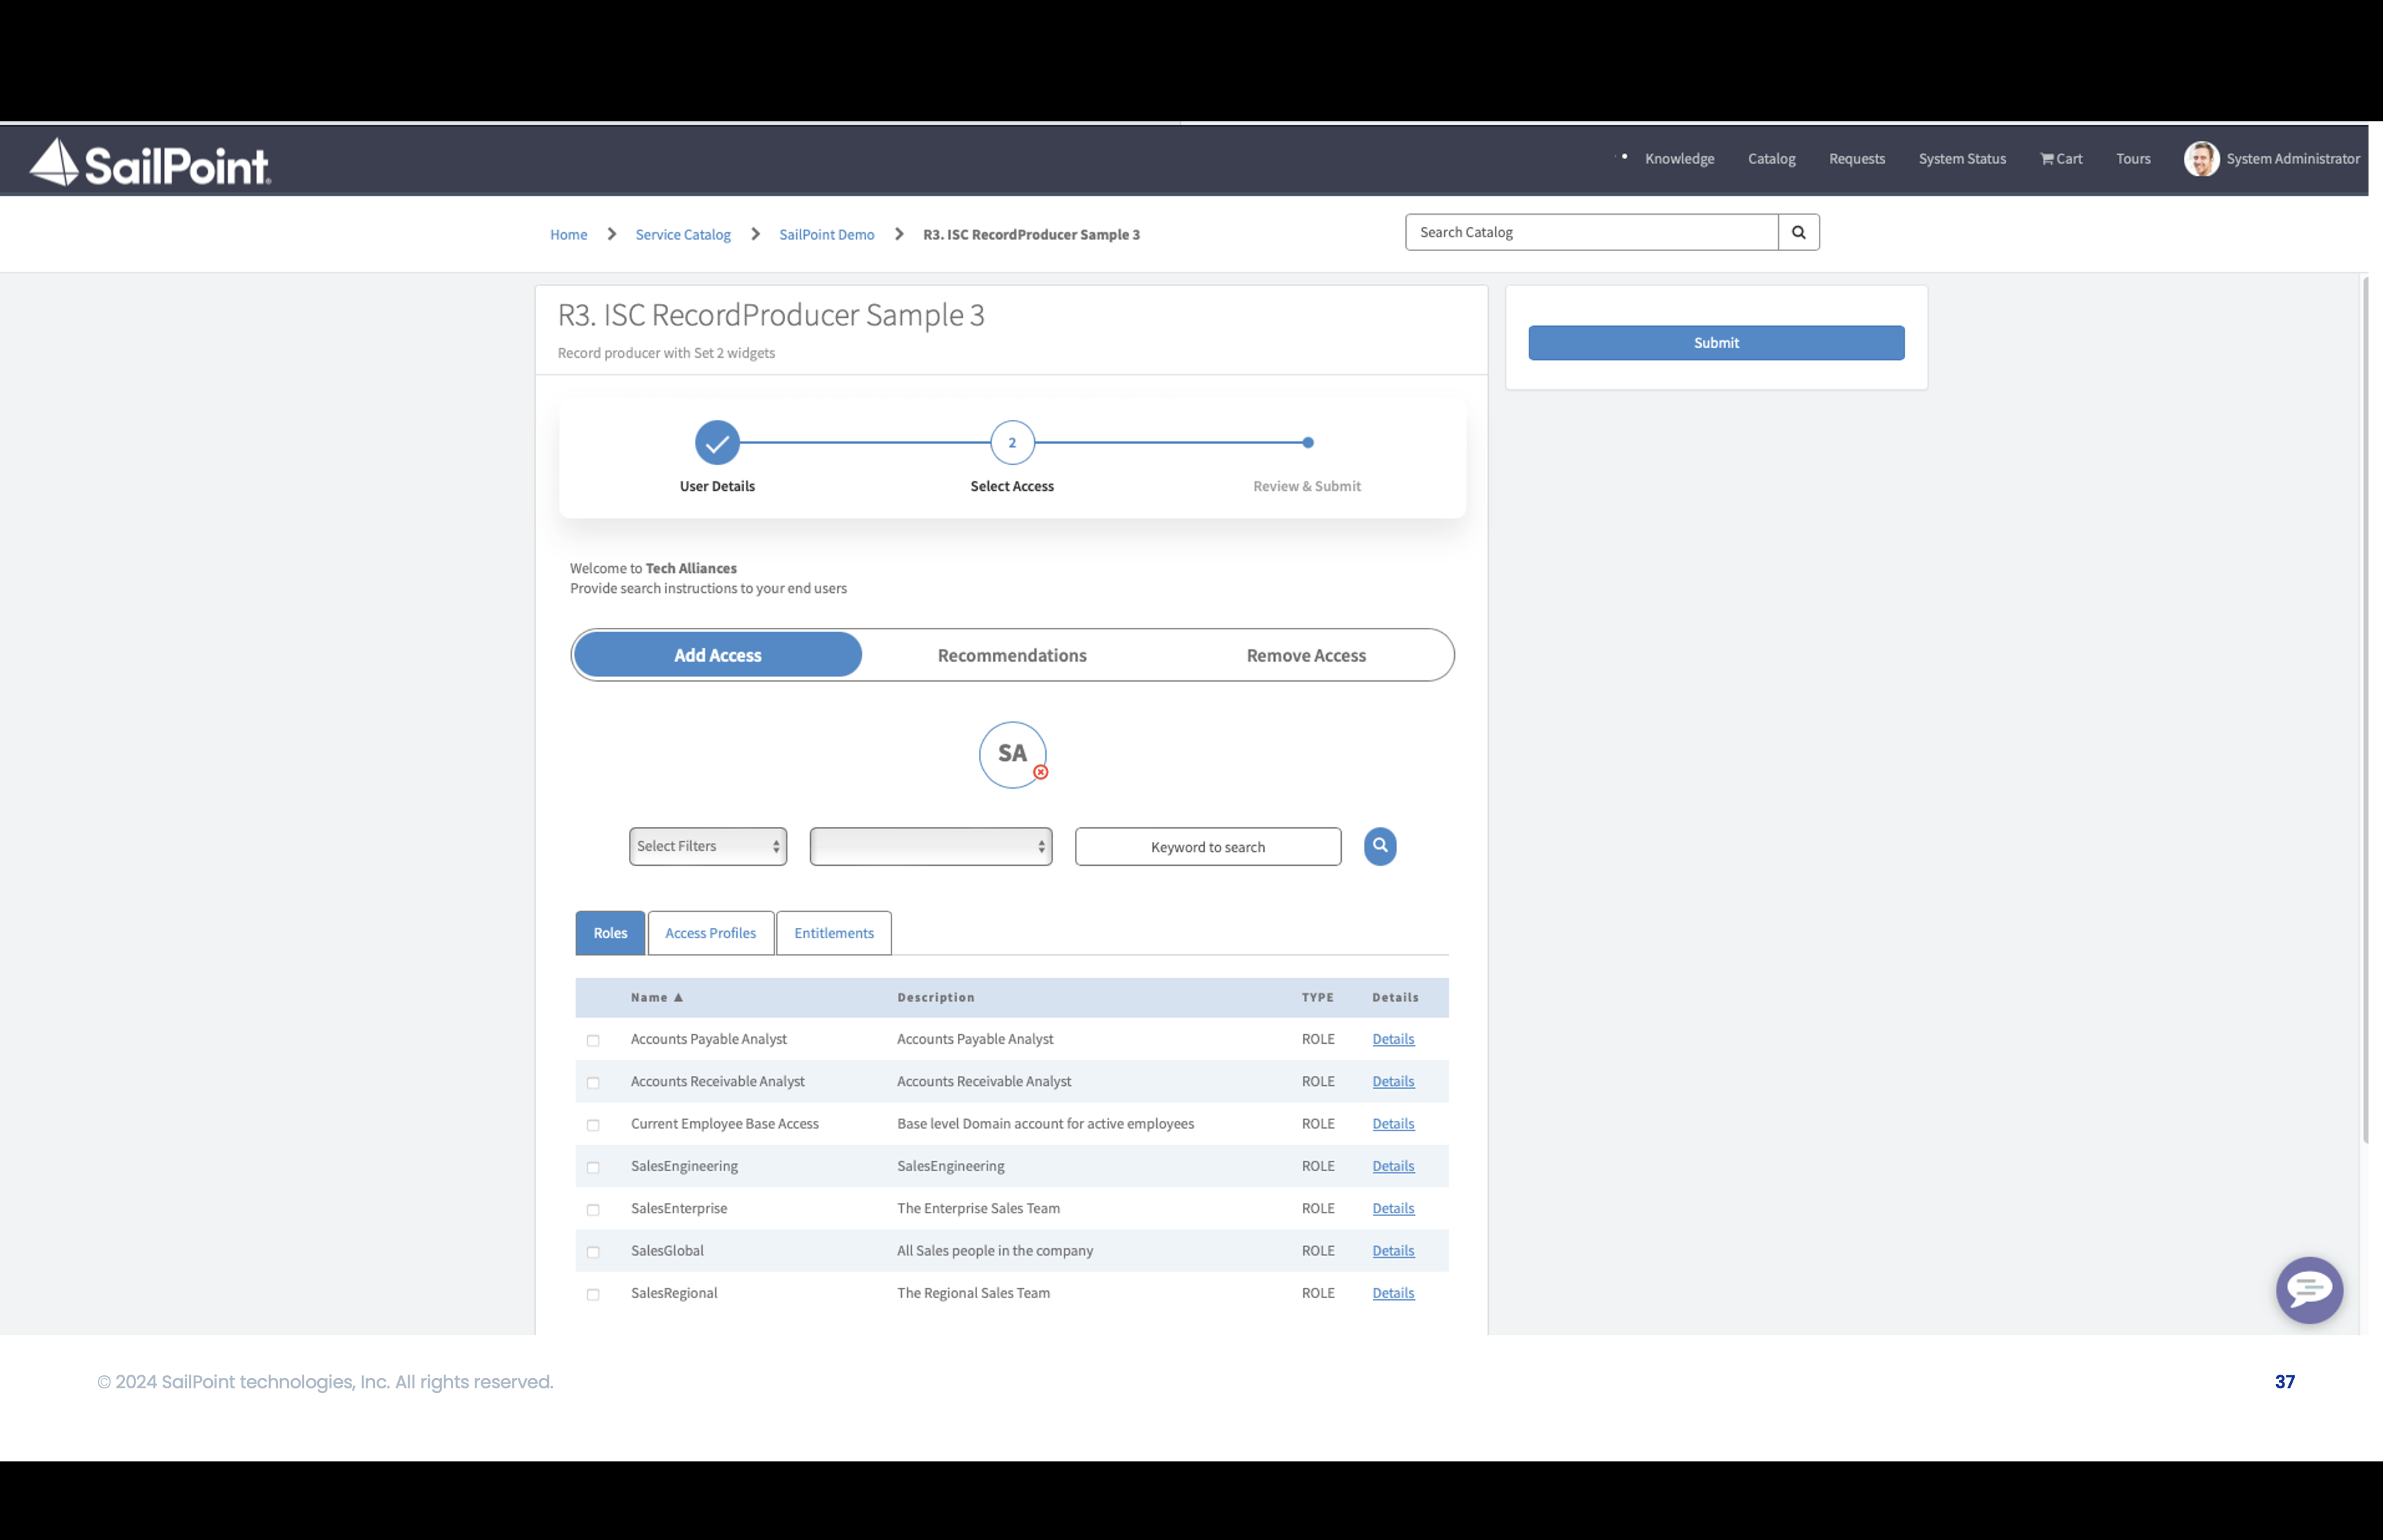The image size is (2383, 1540).
Task: Click the Search Catalog magnifier icon
Action: (1798, 232)
